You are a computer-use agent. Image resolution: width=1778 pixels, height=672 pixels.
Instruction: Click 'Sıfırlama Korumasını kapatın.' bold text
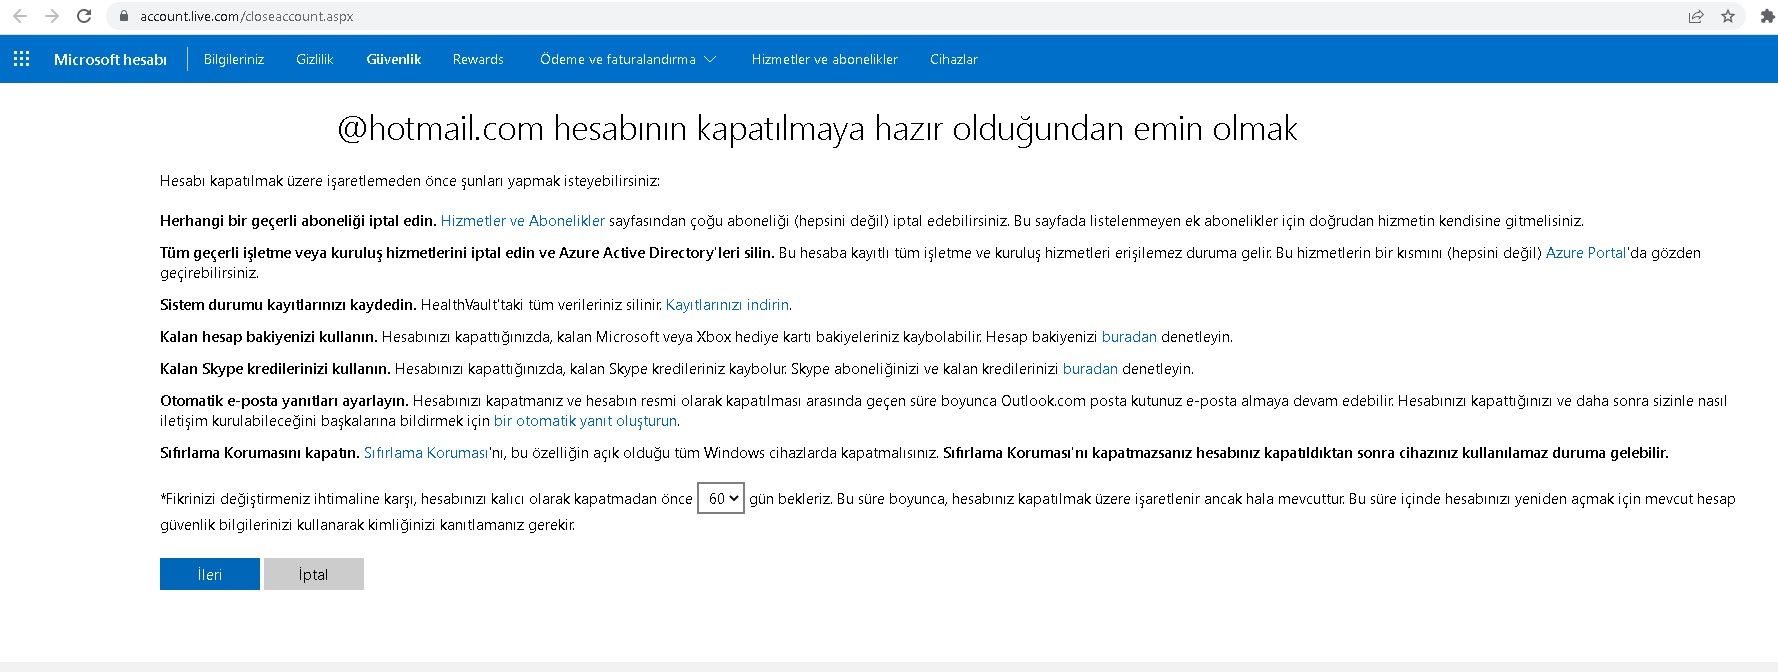coord(260,453)
